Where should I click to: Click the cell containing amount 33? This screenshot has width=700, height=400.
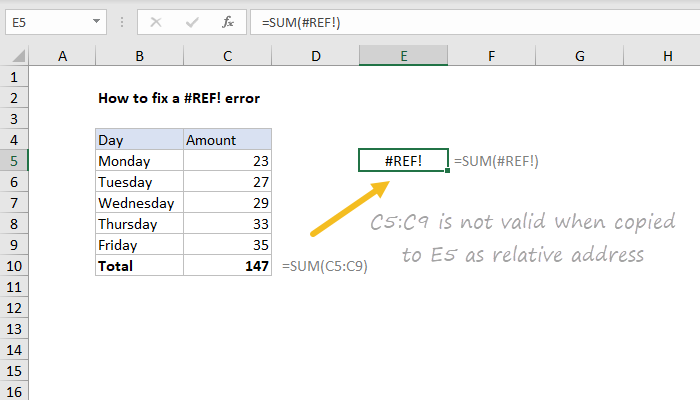[x=227, y=224]
